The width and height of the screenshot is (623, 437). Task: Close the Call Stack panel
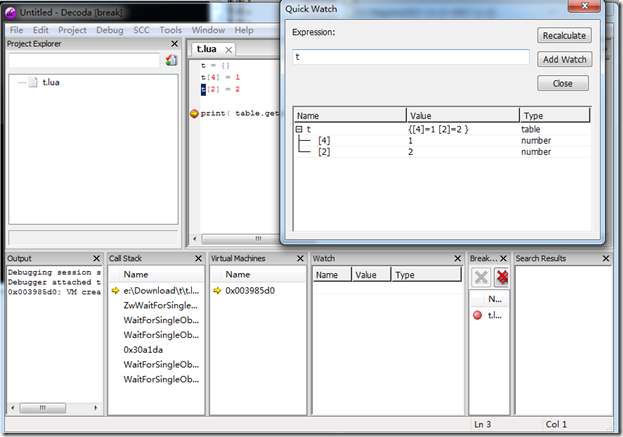click(x=199, y=259)
